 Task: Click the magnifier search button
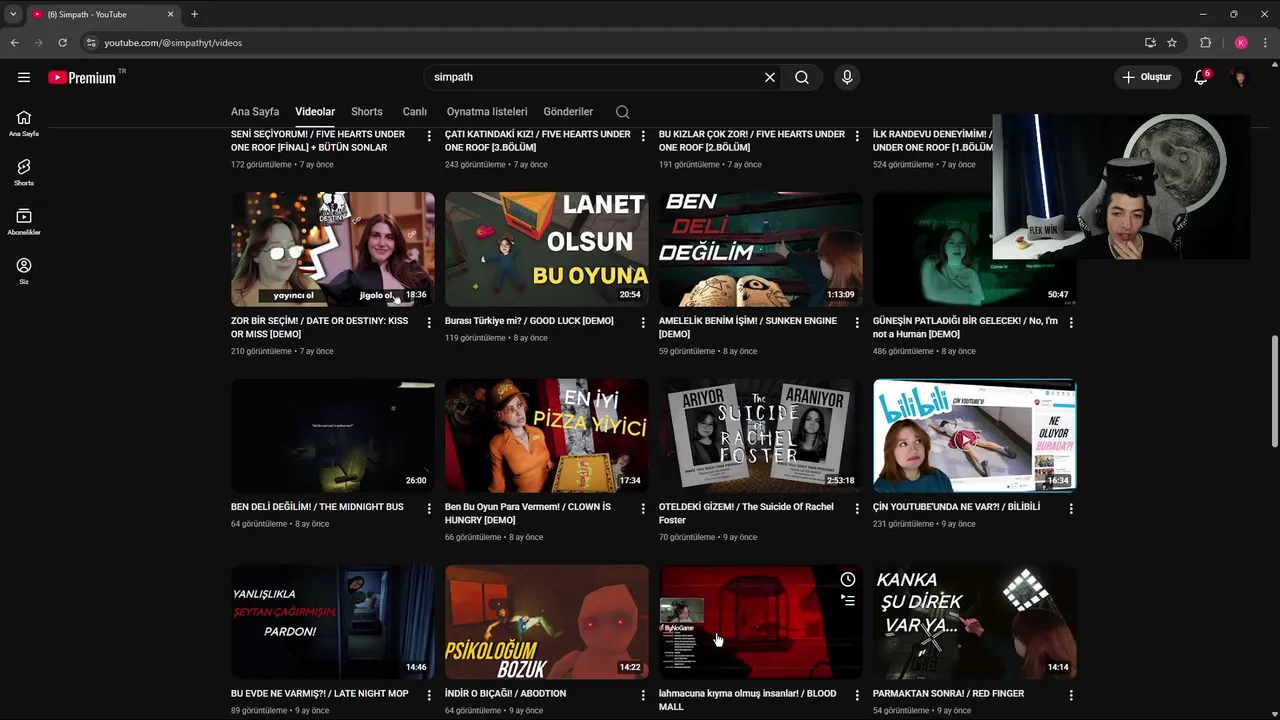coord(802,77)
